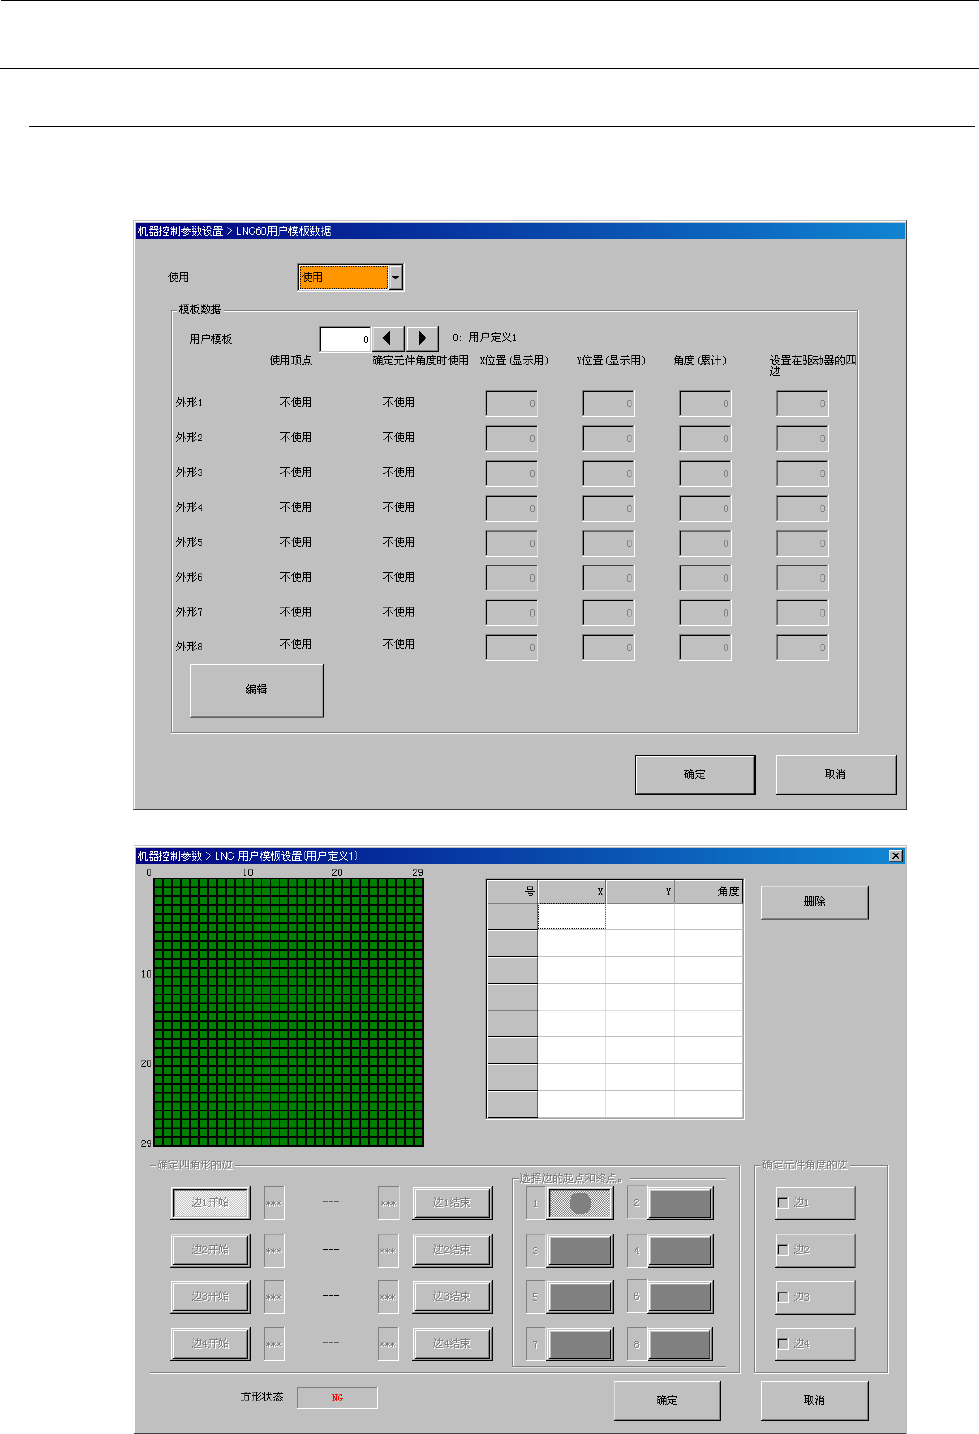The width and height of the screenshot is (979, 1434).
Task: Click the 用户模板 number input field
Action: pos(345,339)
